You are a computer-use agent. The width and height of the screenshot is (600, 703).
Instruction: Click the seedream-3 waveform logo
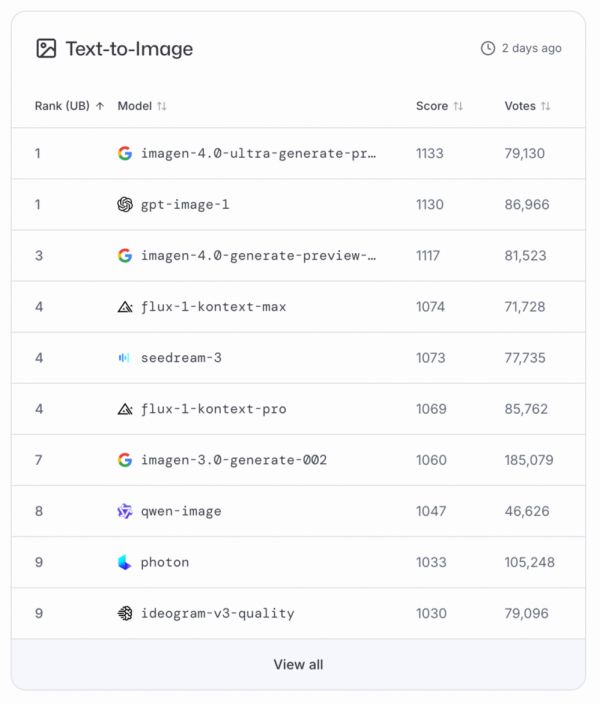tap(125, 358)
